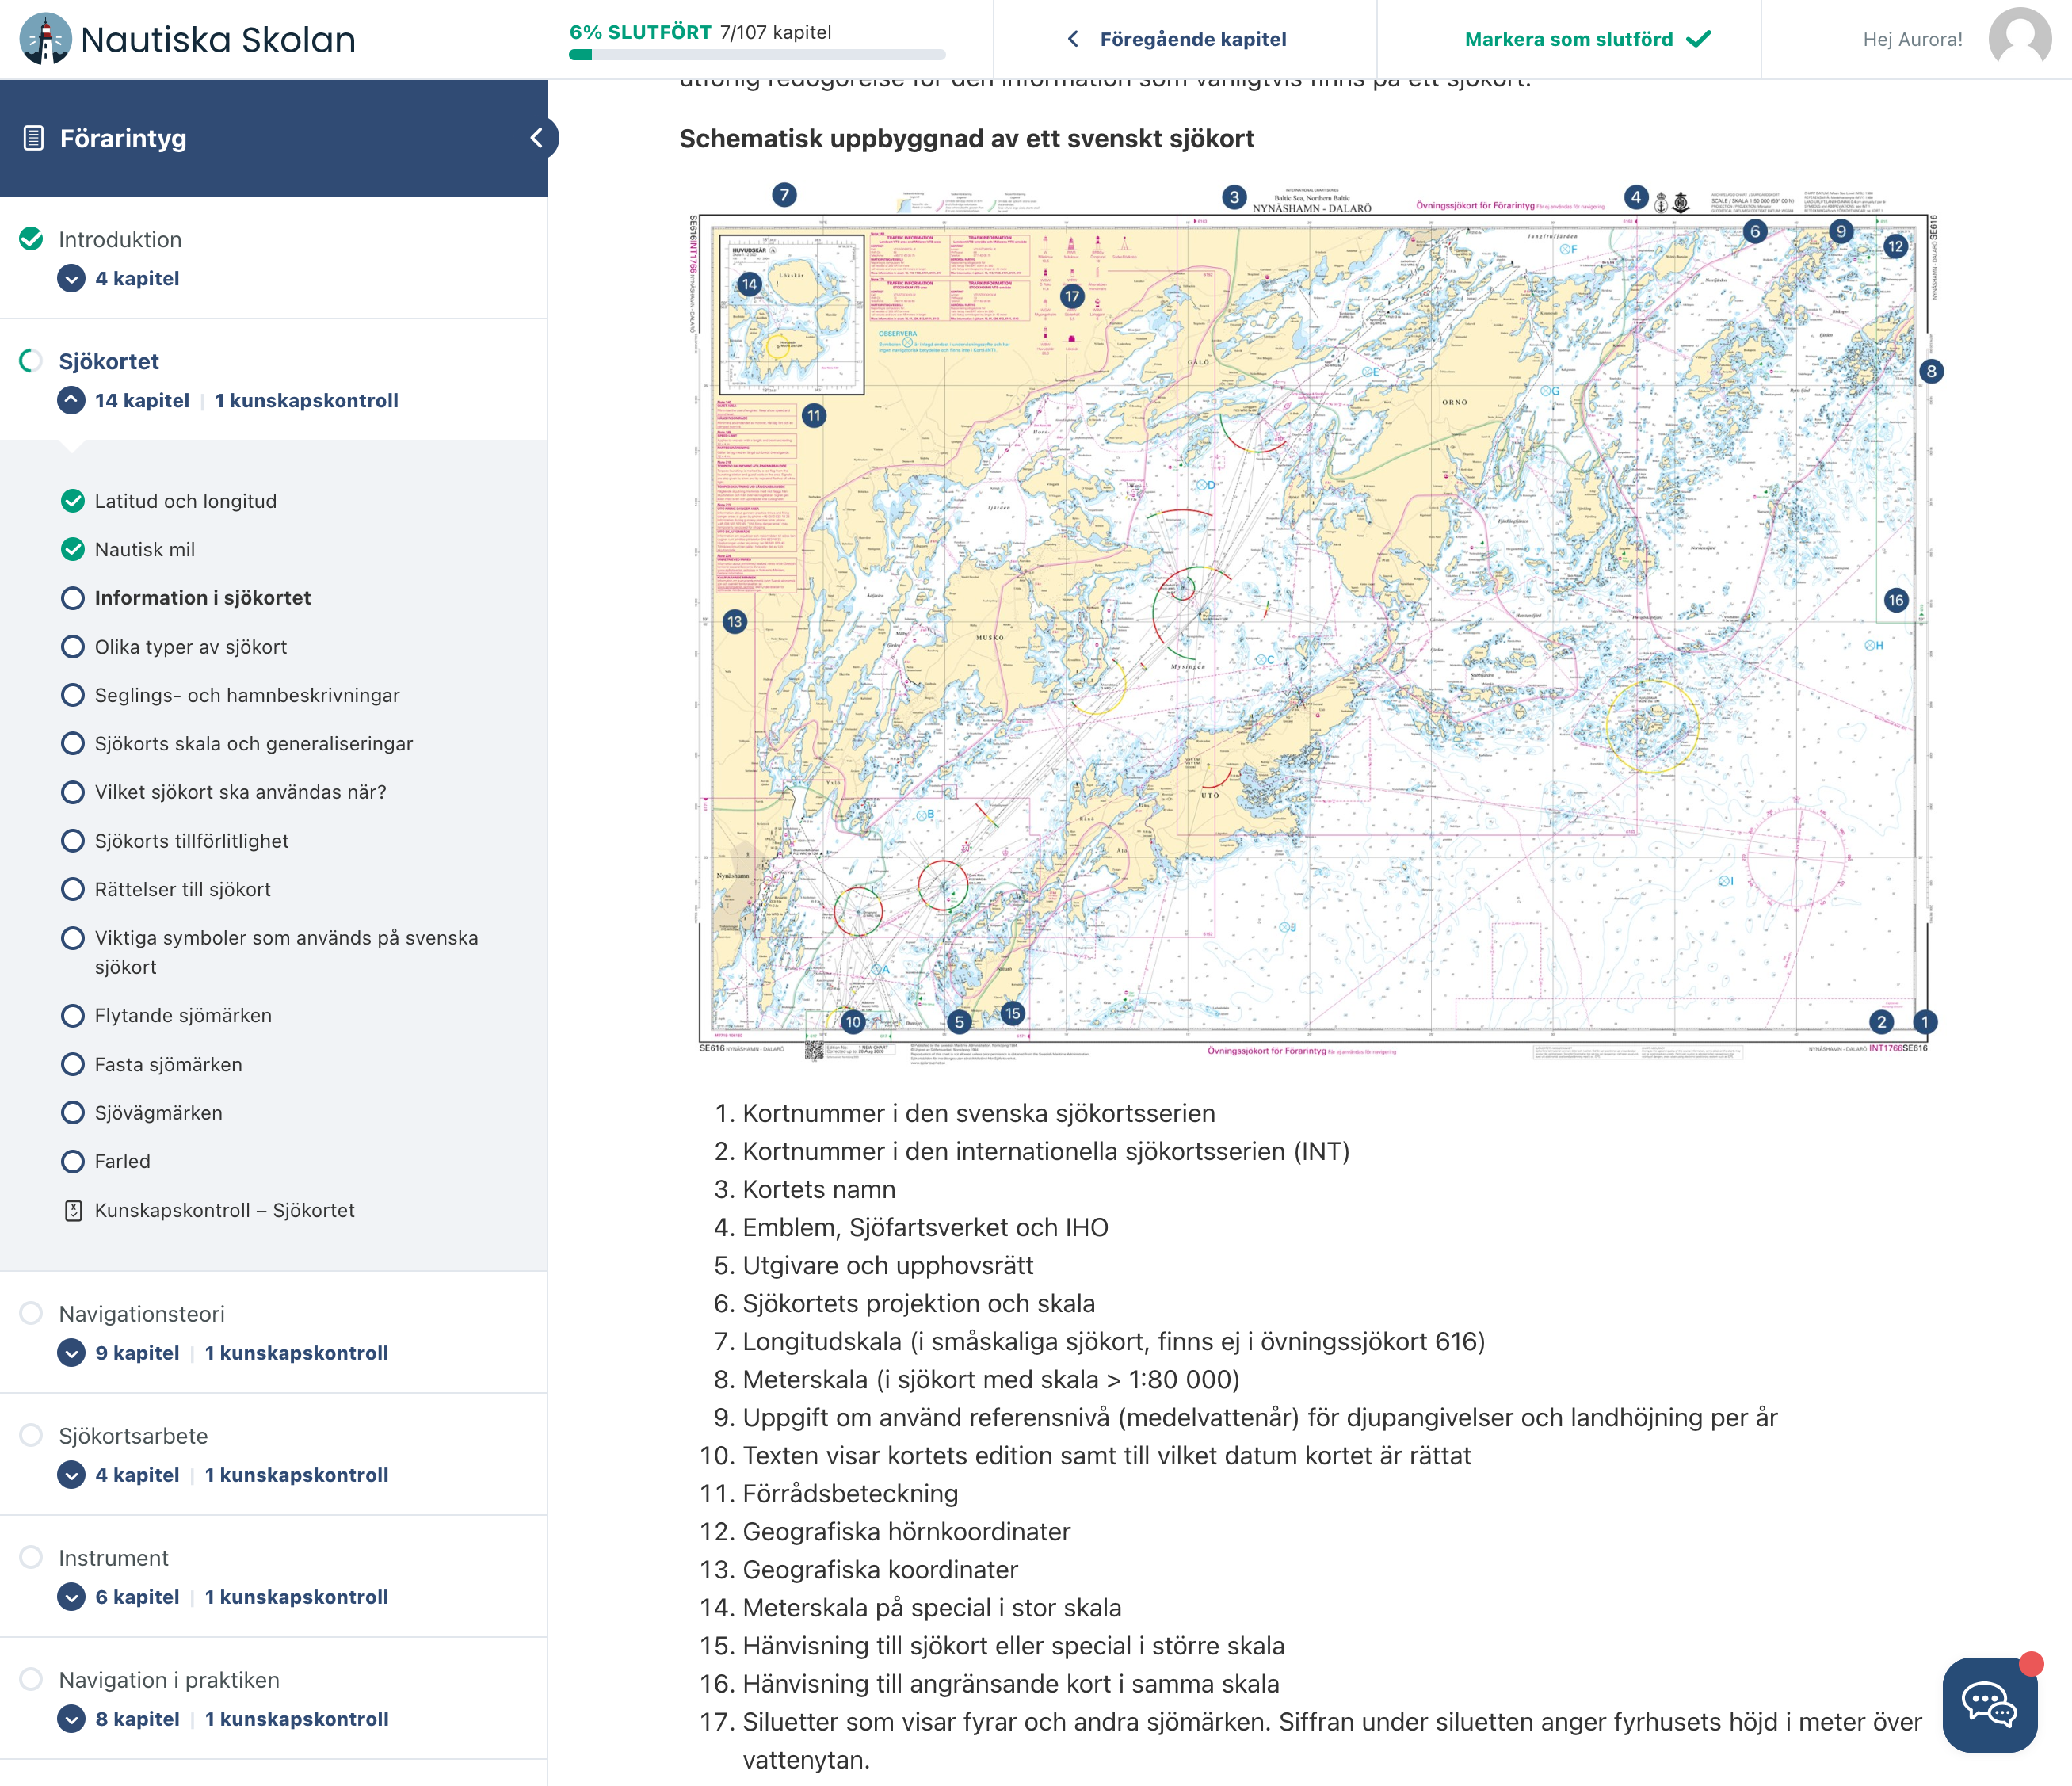2072x1786 pixels.
Task: Click the user profile avatar
Action: pos(2019,39)
